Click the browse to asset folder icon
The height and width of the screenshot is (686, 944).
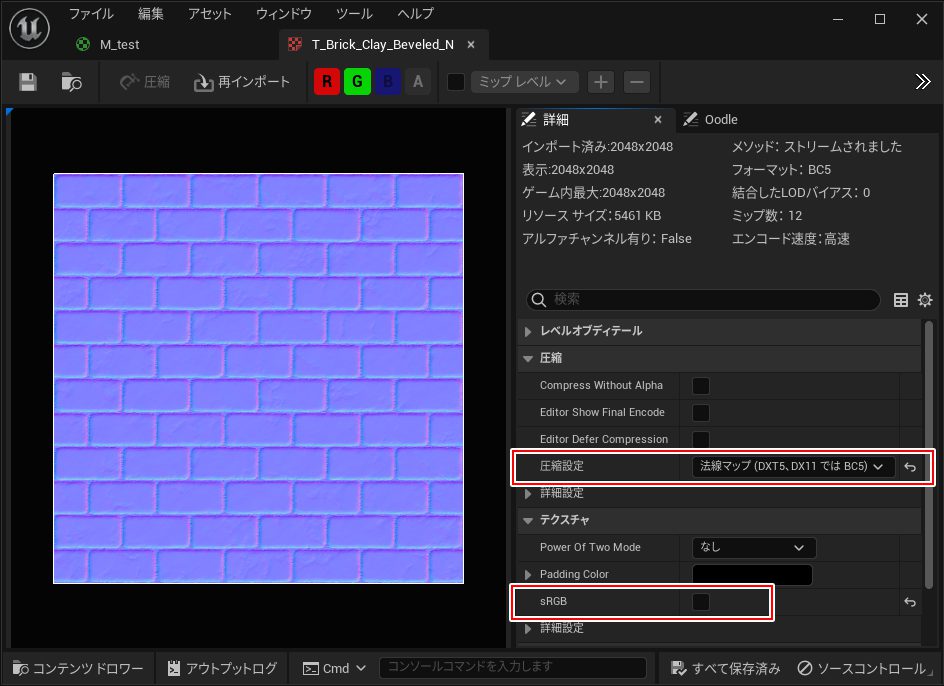tap(71, 82)
